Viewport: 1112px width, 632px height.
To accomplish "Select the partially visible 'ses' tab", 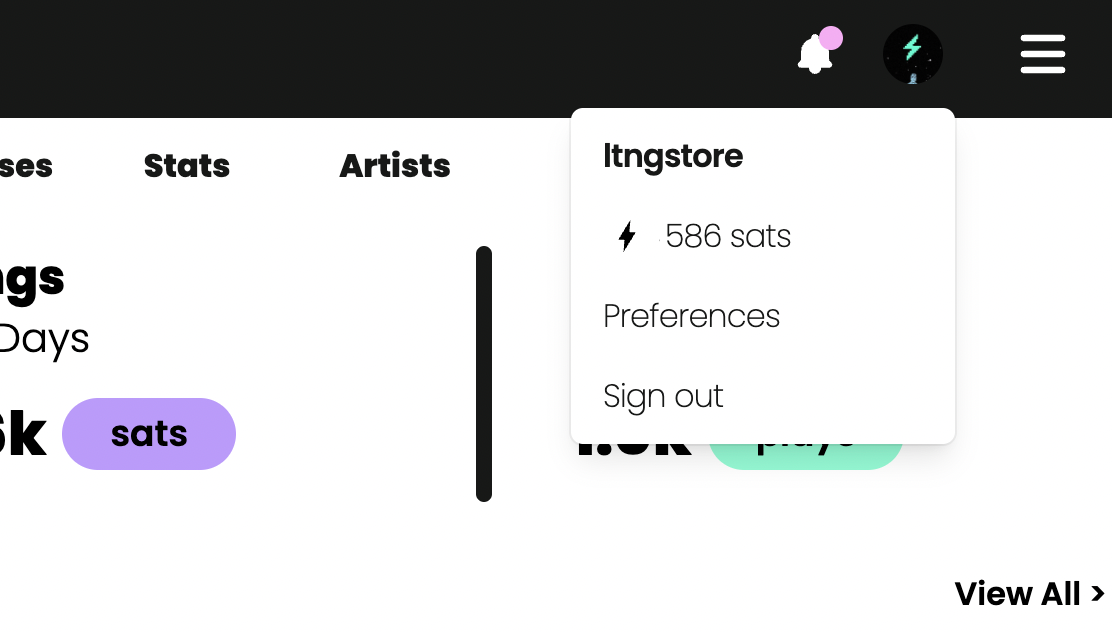I will coord(26,166).
